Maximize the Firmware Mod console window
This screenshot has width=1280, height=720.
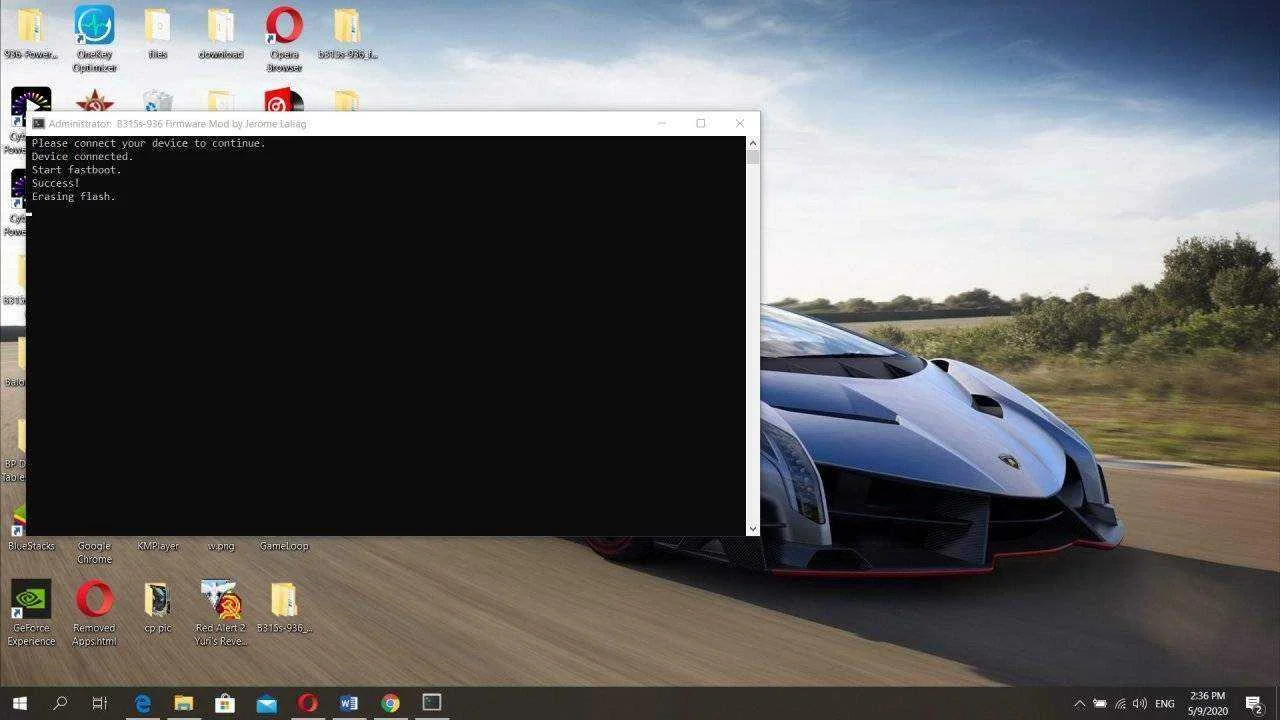pos(700,123)
